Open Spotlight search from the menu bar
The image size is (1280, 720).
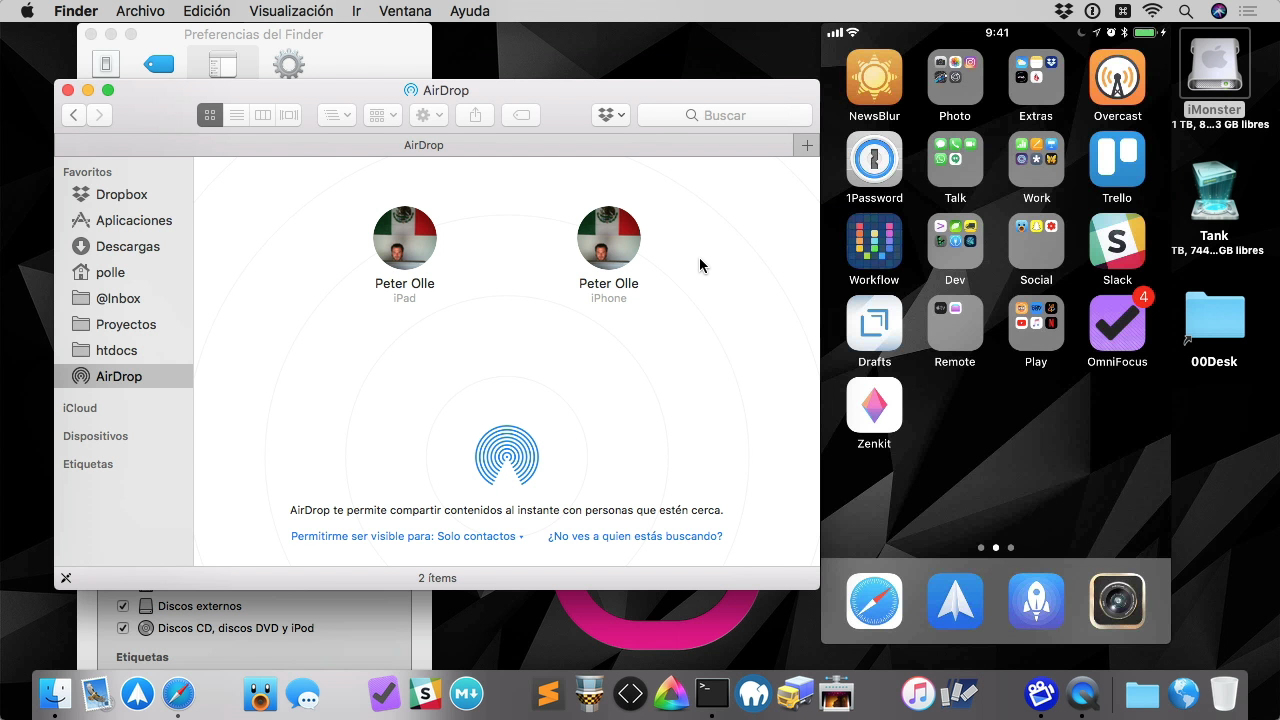[x=1186, y=11]
